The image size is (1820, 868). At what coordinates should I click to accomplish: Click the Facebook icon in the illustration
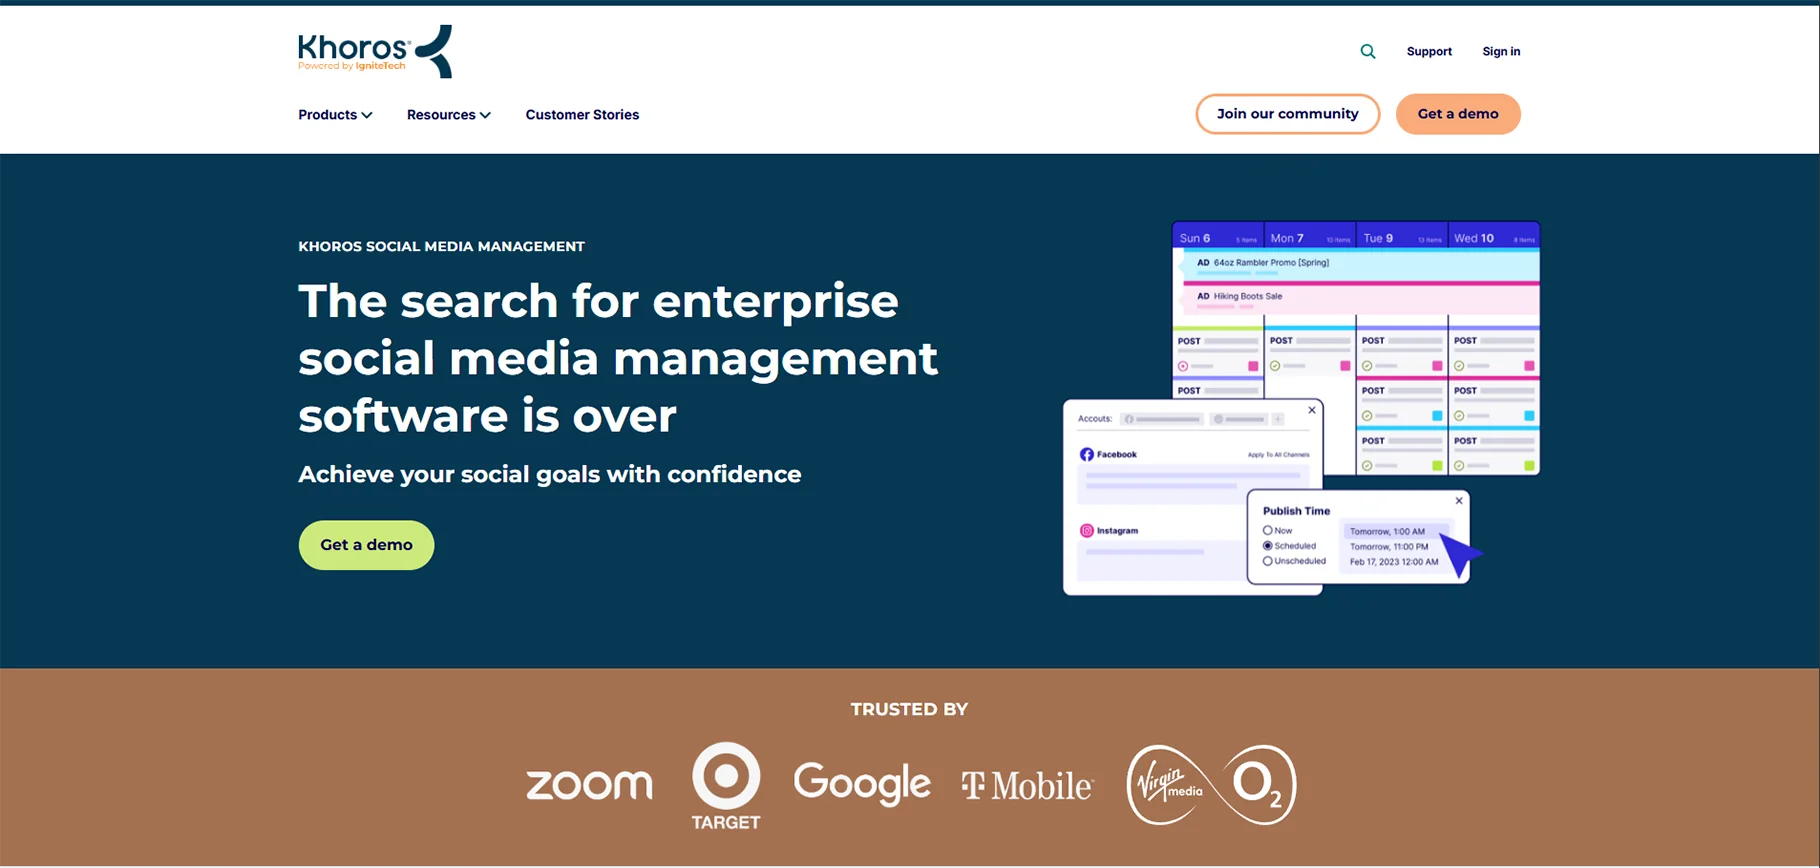(x=1087, y=455)
